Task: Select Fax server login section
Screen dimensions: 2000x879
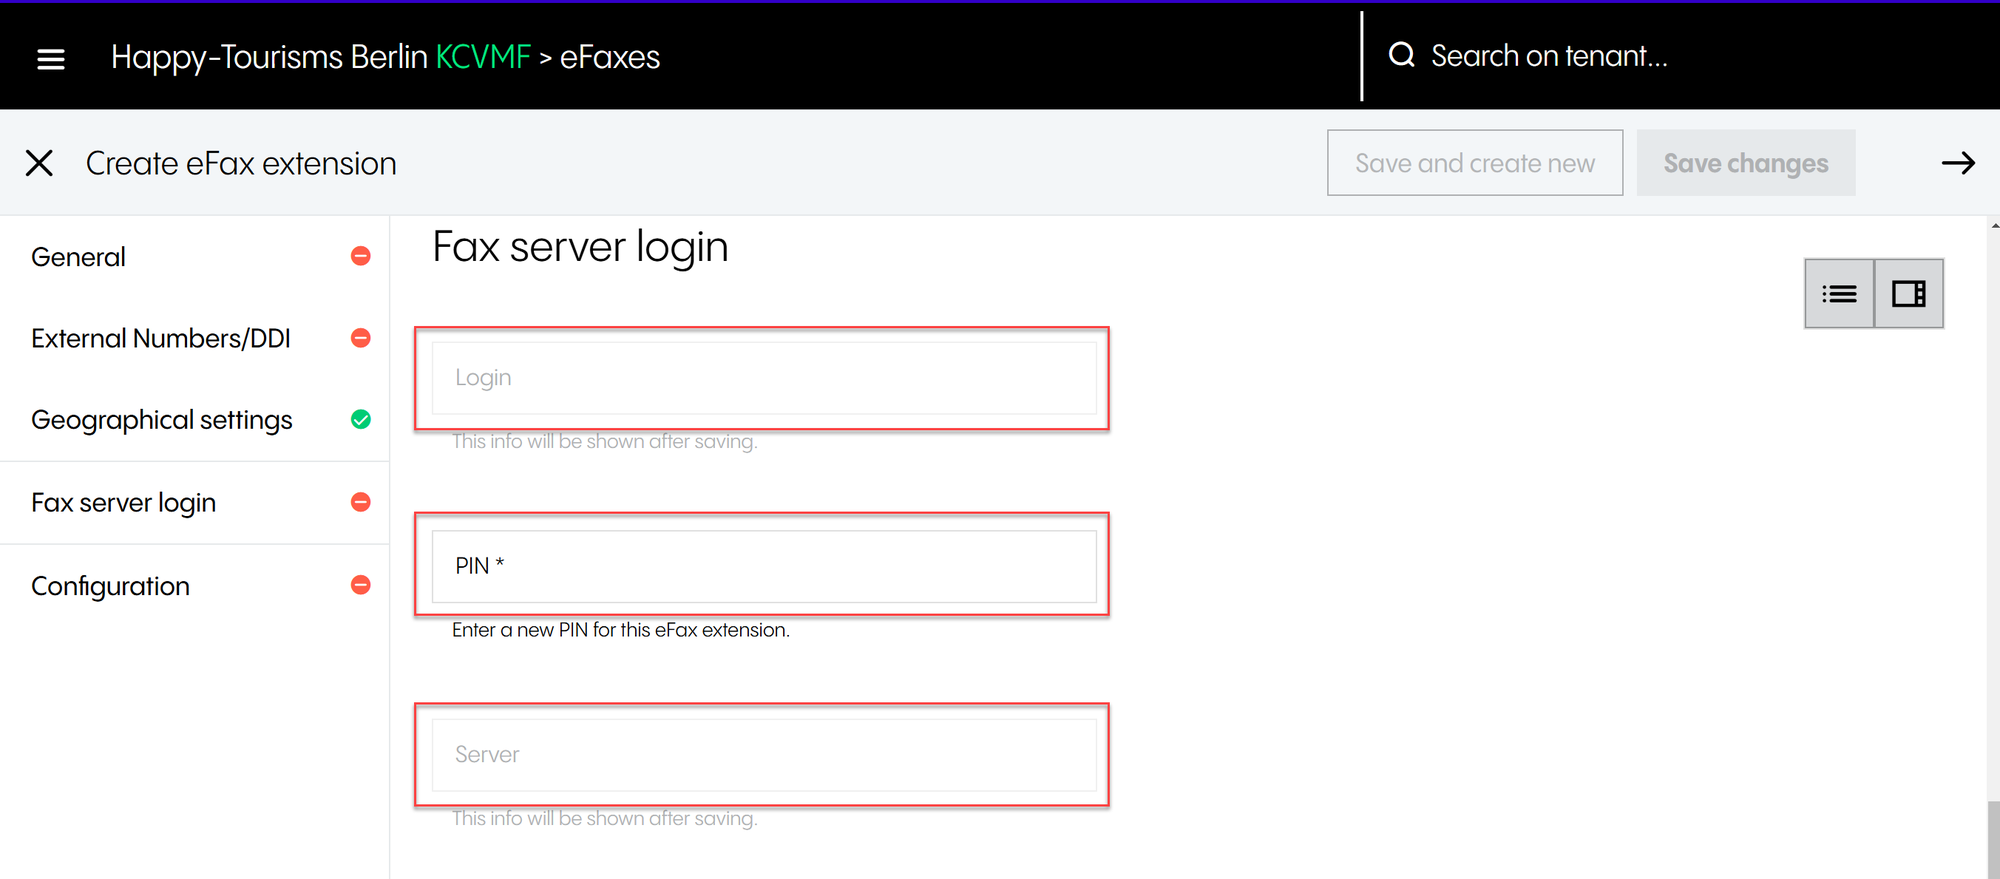Action: pyautogui.click(x=124, y=503)
